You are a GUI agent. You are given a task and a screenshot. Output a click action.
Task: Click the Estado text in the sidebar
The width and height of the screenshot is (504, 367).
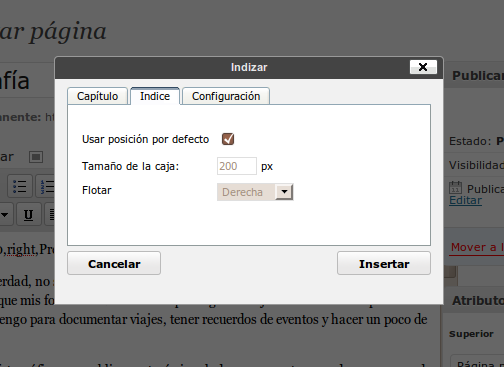470,141
